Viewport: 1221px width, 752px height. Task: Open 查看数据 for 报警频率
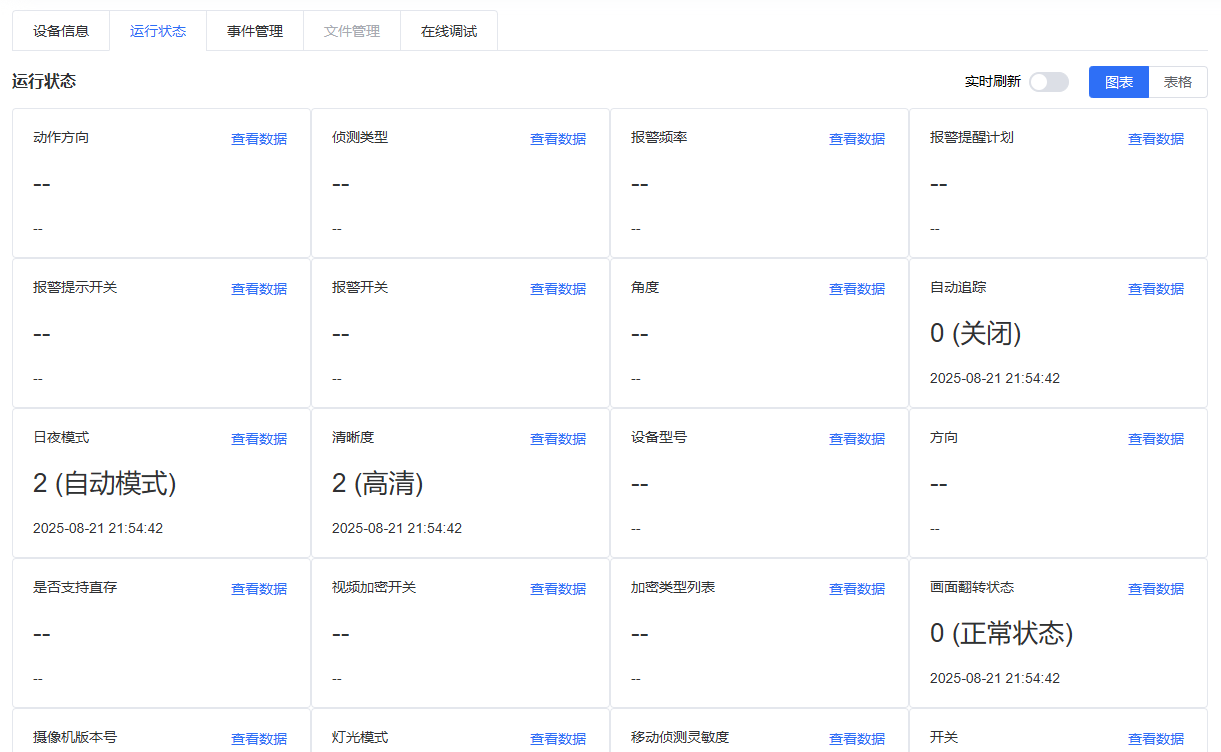tap(857, 139)
